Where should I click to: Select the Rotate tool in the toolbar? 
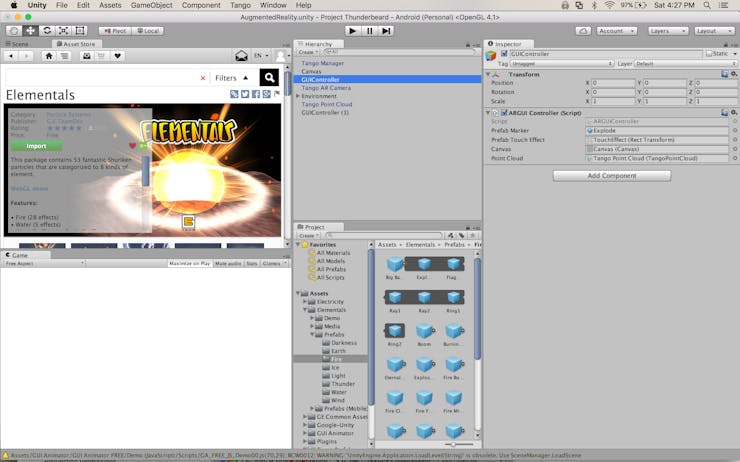(47, 31)
